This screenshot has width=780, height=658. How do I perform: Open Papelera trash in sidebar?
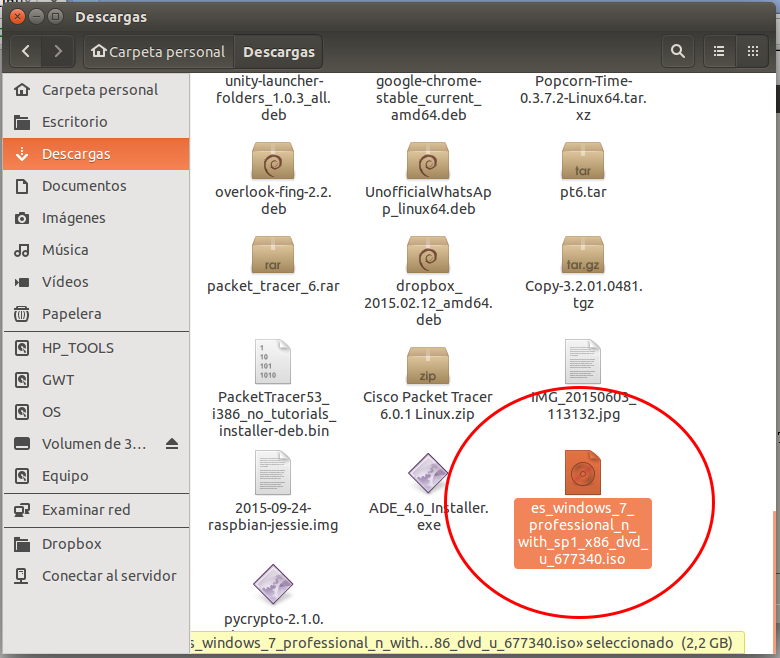tap(96, 314)
